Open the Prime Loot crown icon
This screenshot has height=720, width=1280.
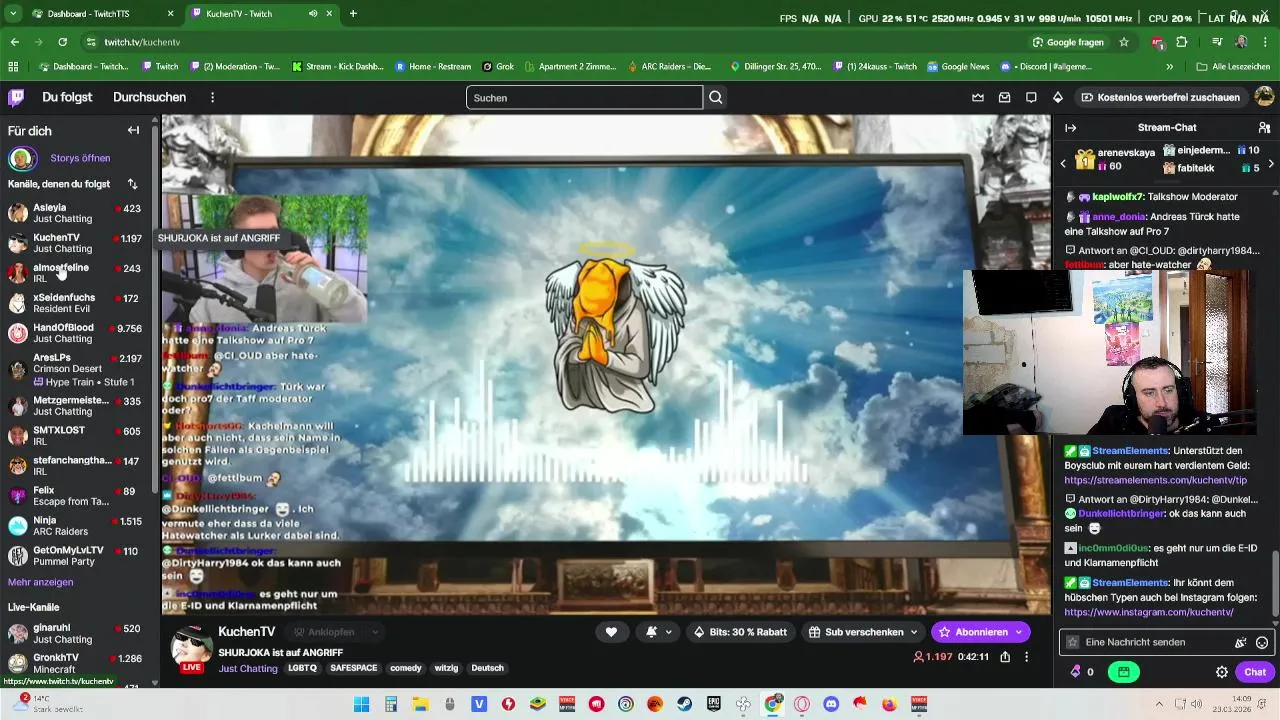978,97
